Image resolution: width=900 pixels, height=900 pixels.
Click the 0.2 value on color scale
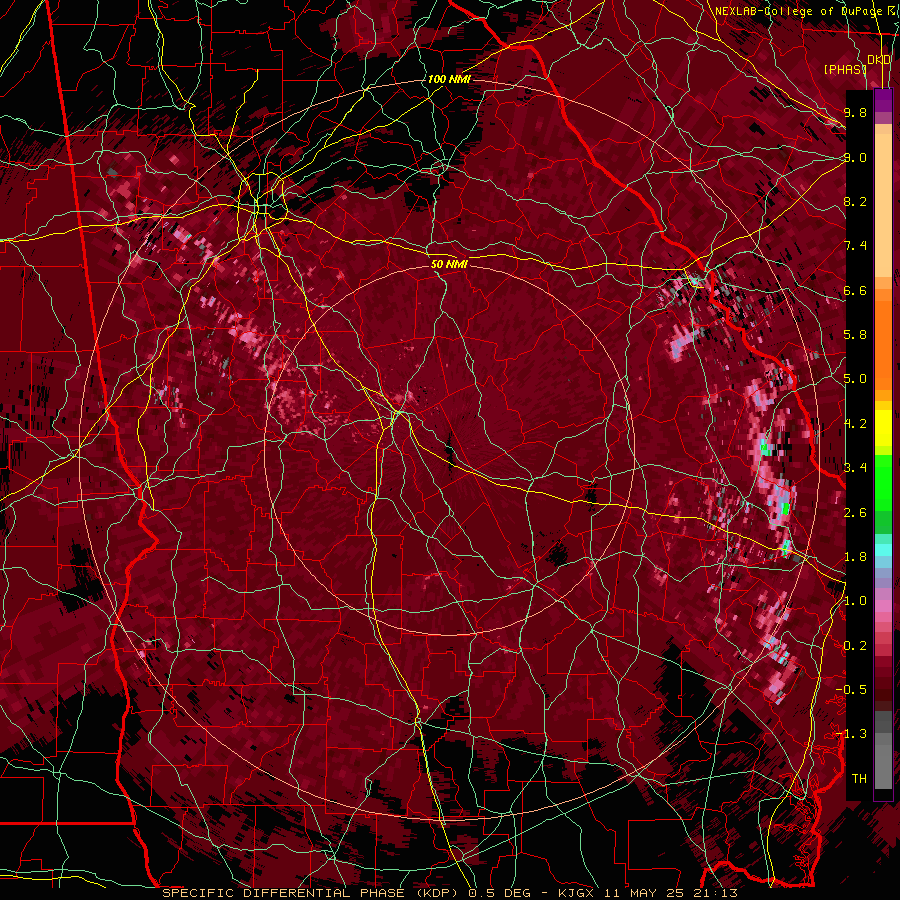(855, 645)
